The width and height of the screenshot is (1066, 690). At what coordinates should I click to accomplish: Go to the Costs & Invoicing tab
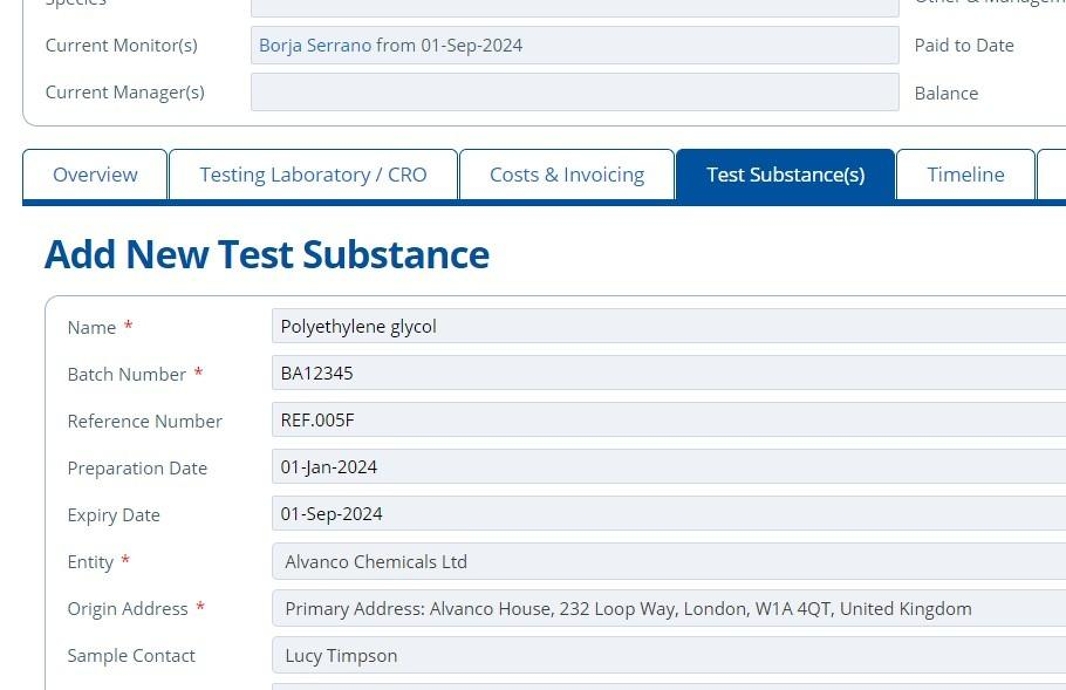(x=566, y=174)
